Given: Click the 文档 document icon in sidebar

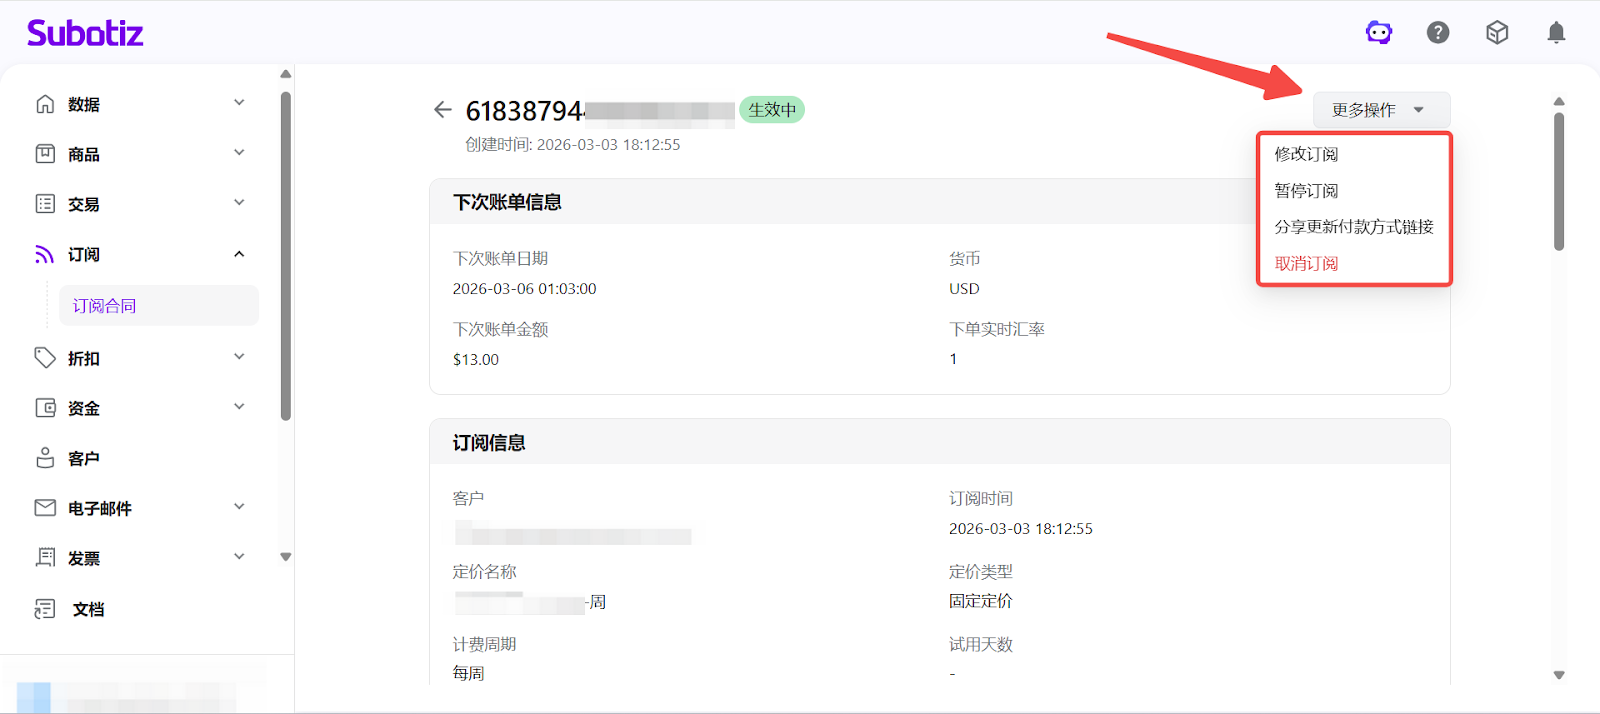Looking at the screenshot, I should pyautogui.click(x=45, y=609).
